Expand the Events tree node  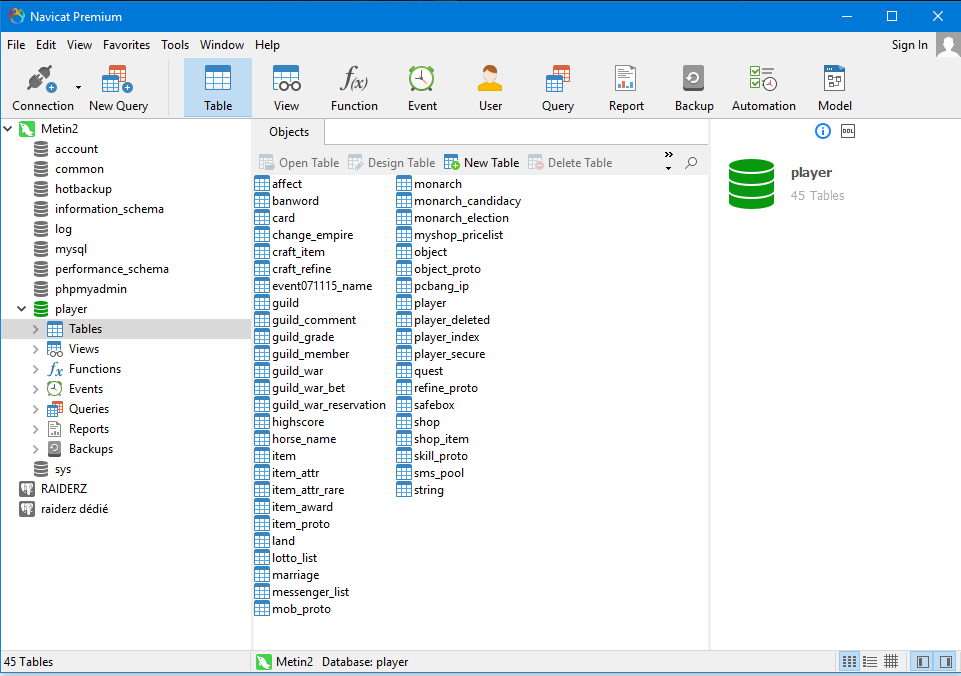[x=36, y=389]
